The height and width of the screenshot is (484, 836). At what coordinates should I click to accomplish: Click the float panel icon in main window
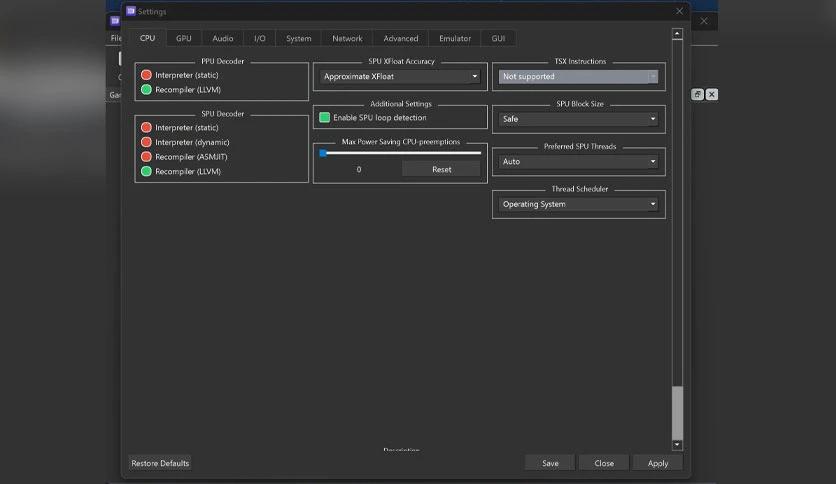point(697,94)
